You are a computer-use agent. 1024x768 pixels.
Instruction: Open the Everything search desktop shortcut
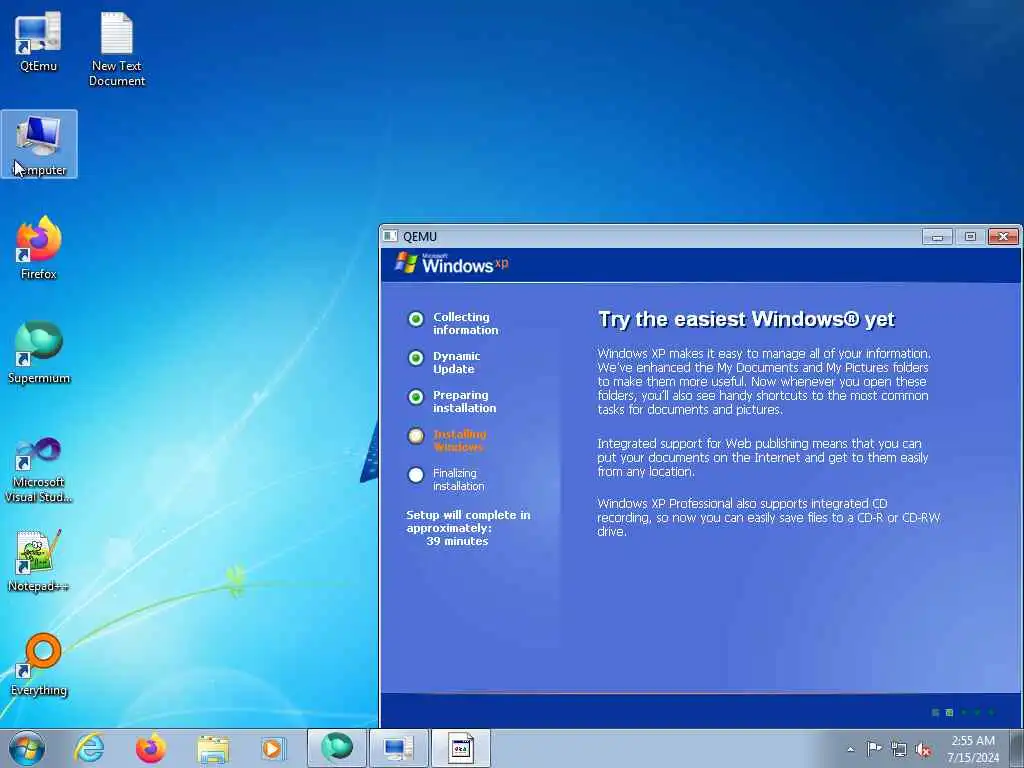coord(39,665)
